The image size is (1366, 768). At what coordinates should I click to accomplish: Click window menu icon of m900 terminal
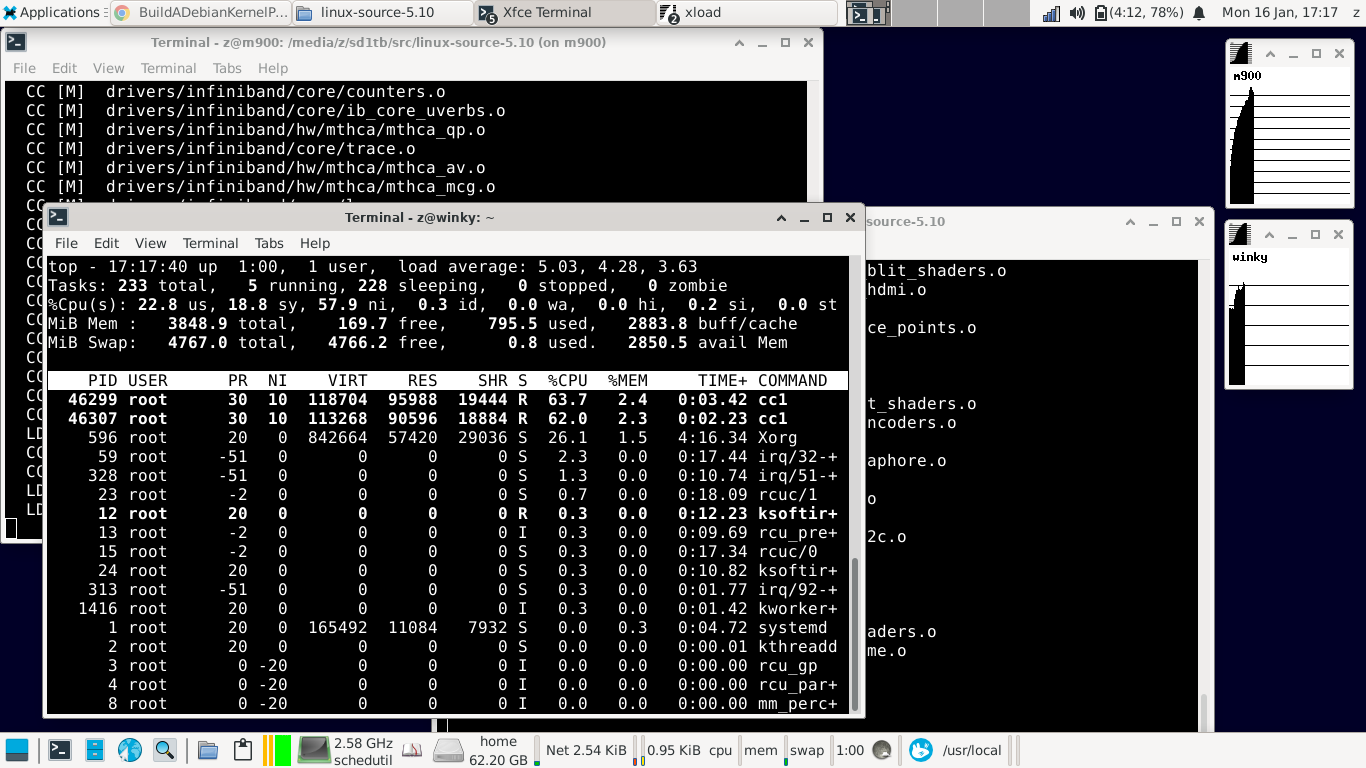[x=16, y=42]
